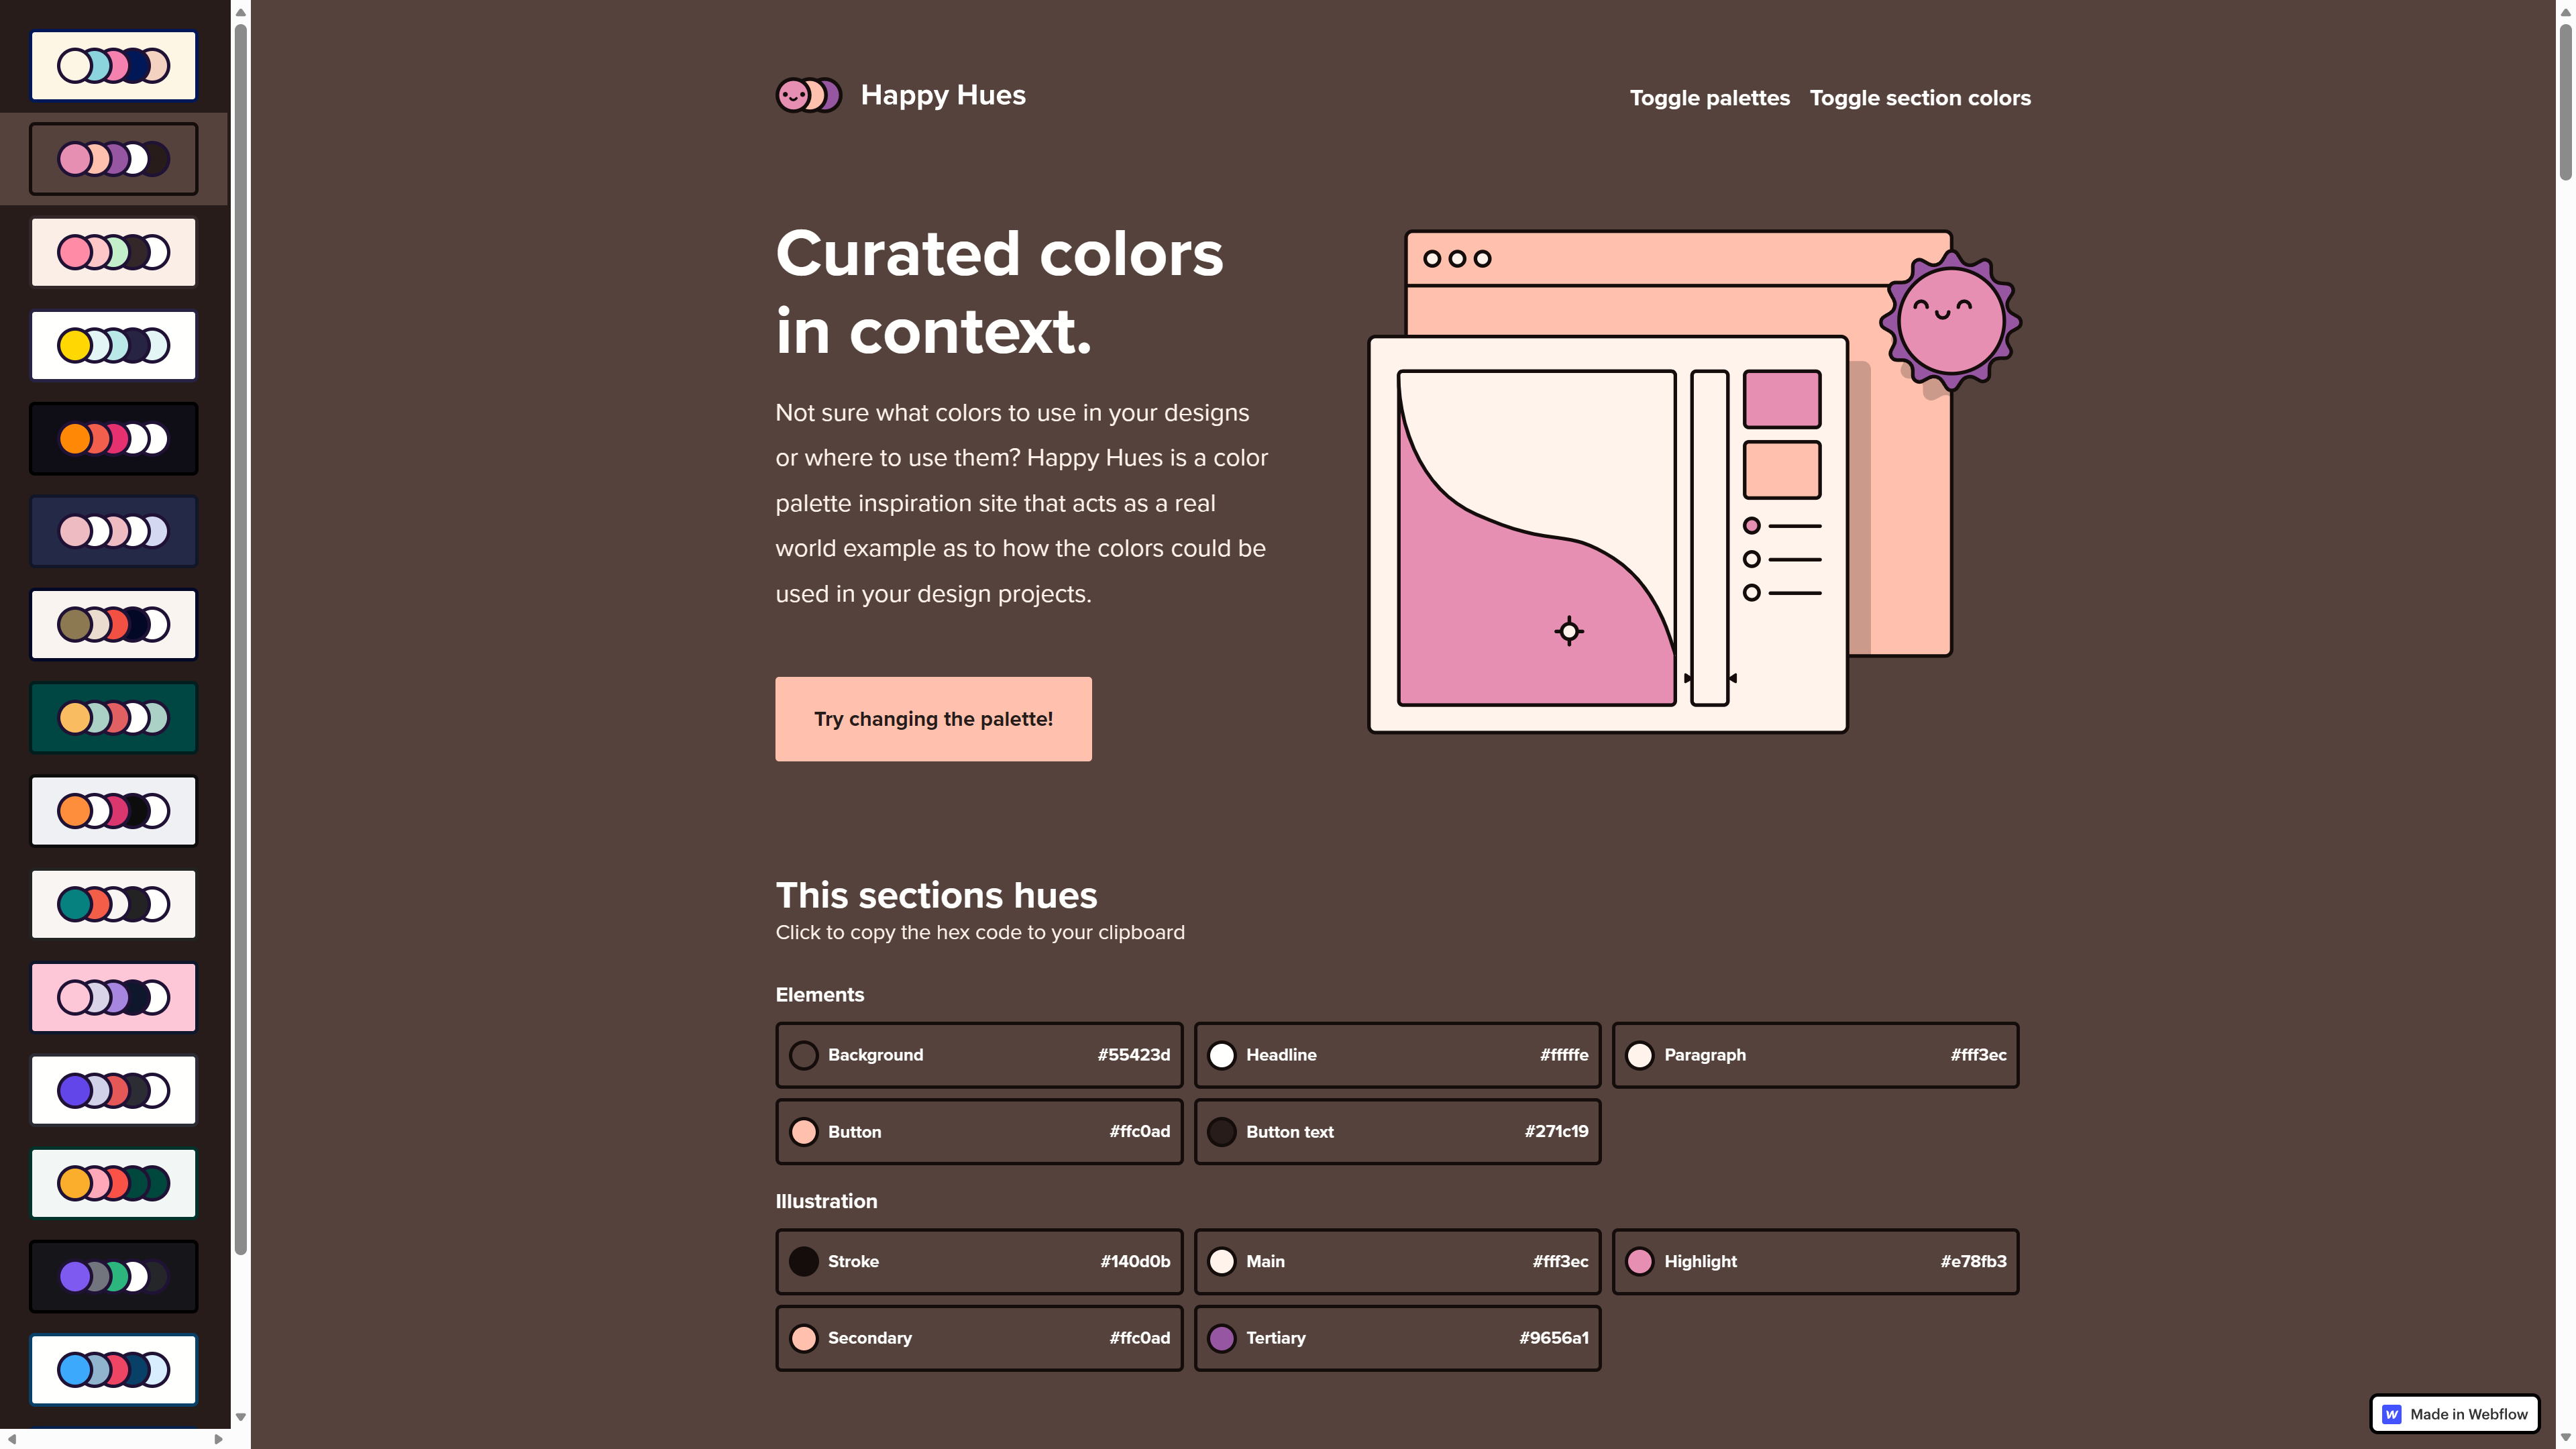Image resolution: width=2576 pixels, height=1449 pixels.
Task: Click the Webflow logo icon in badge
Action: click(x=2391, y=1414)
